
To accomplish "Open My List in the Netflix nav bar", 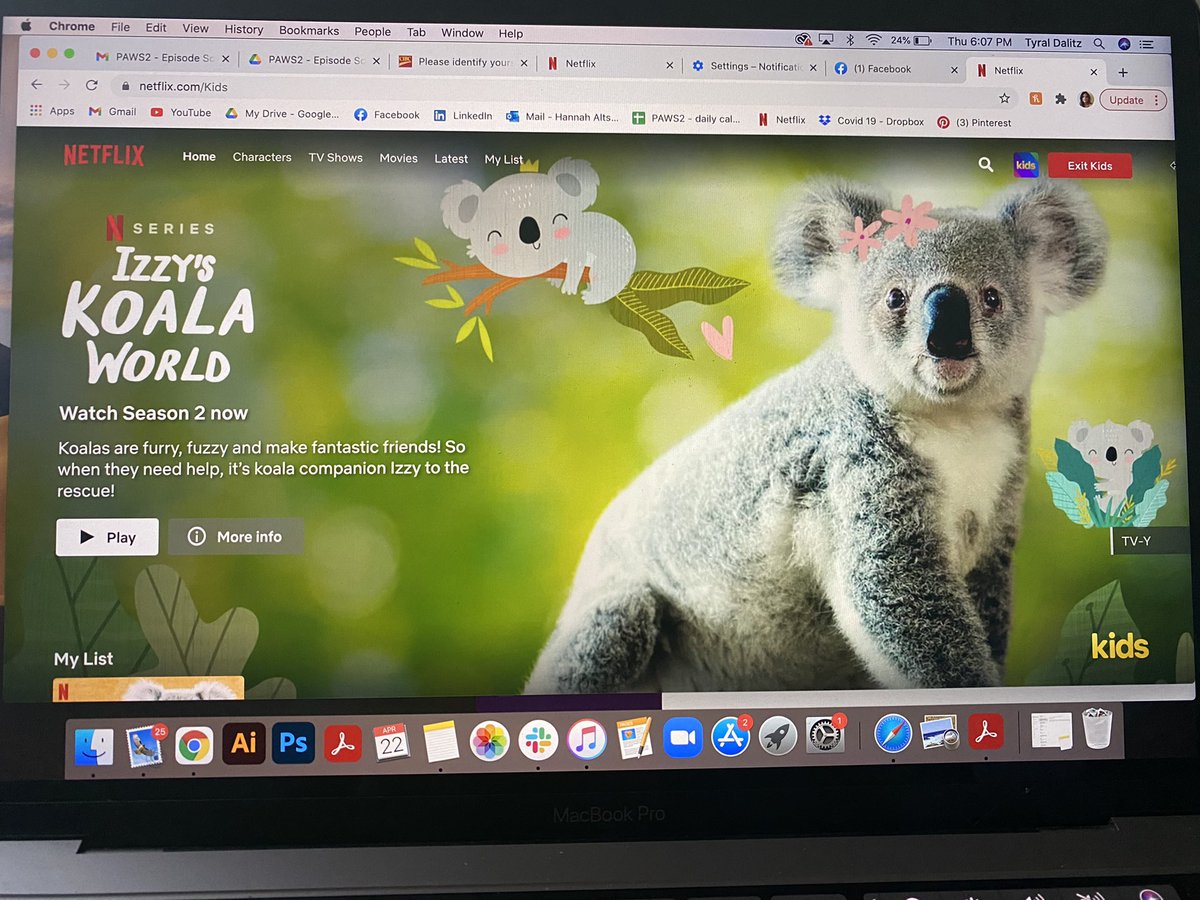I will 504,159.
